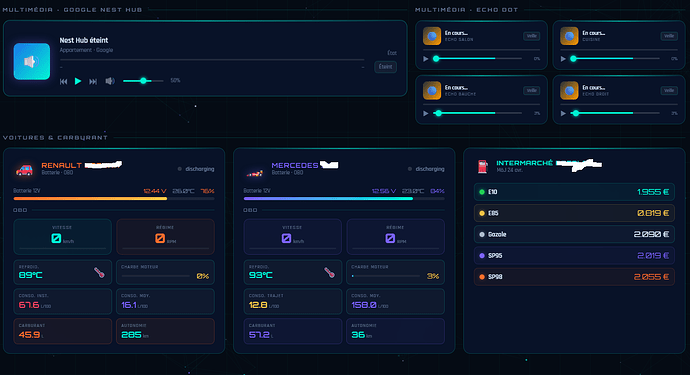The image size is (690, 375).
Task: Click Veille button on Cuisine Echo
Action: coord(669,36)
